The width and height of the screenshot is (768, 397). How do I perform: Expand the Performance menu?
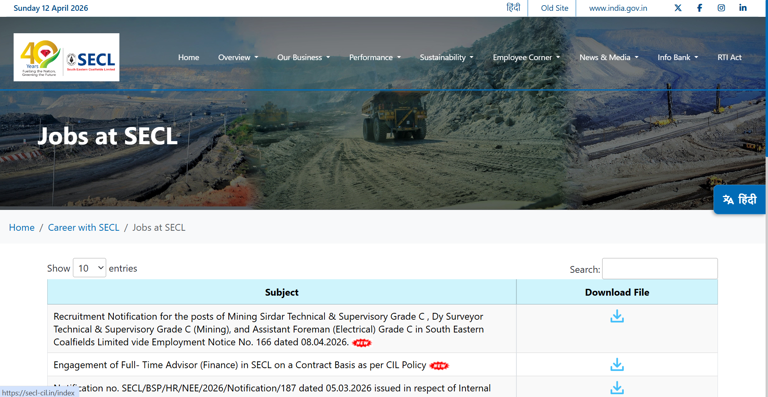(375, 57)
